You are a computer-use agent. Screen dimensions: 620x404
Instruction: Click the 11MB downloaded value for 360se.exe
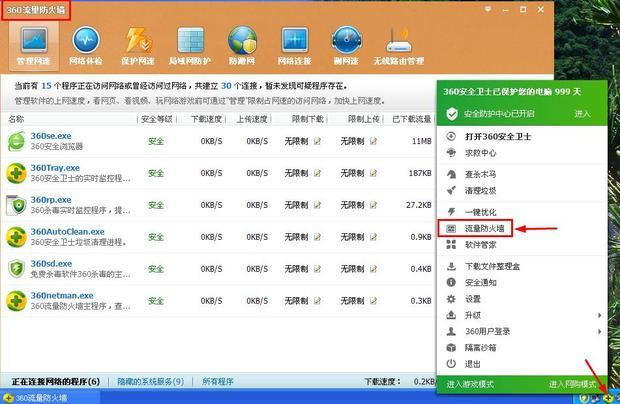point(422,141)
